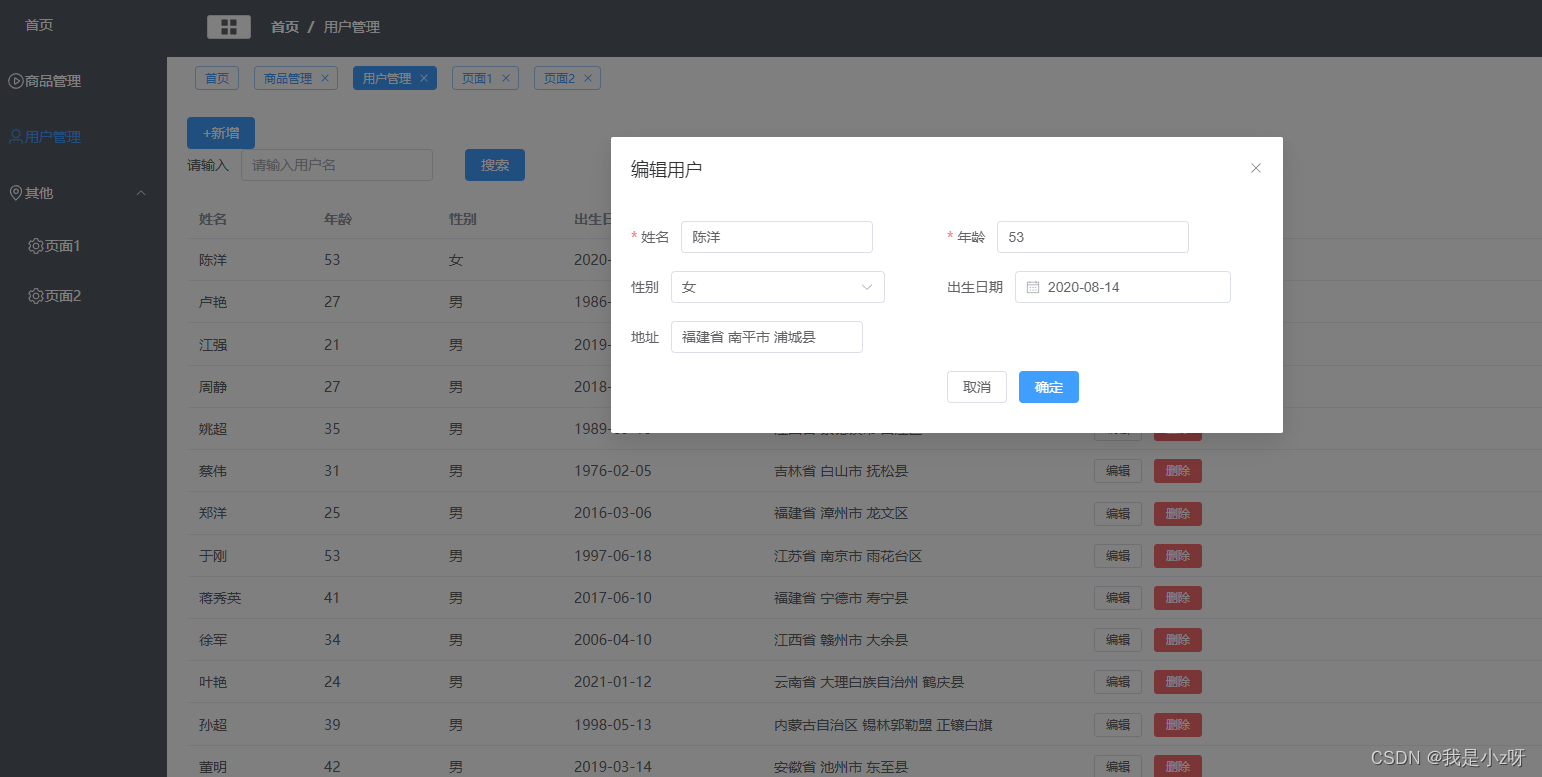Screen dimensions: 1542x777
Task: Click 取消 in the dialog
Action: pyautogui.click(x=977, y=387)
